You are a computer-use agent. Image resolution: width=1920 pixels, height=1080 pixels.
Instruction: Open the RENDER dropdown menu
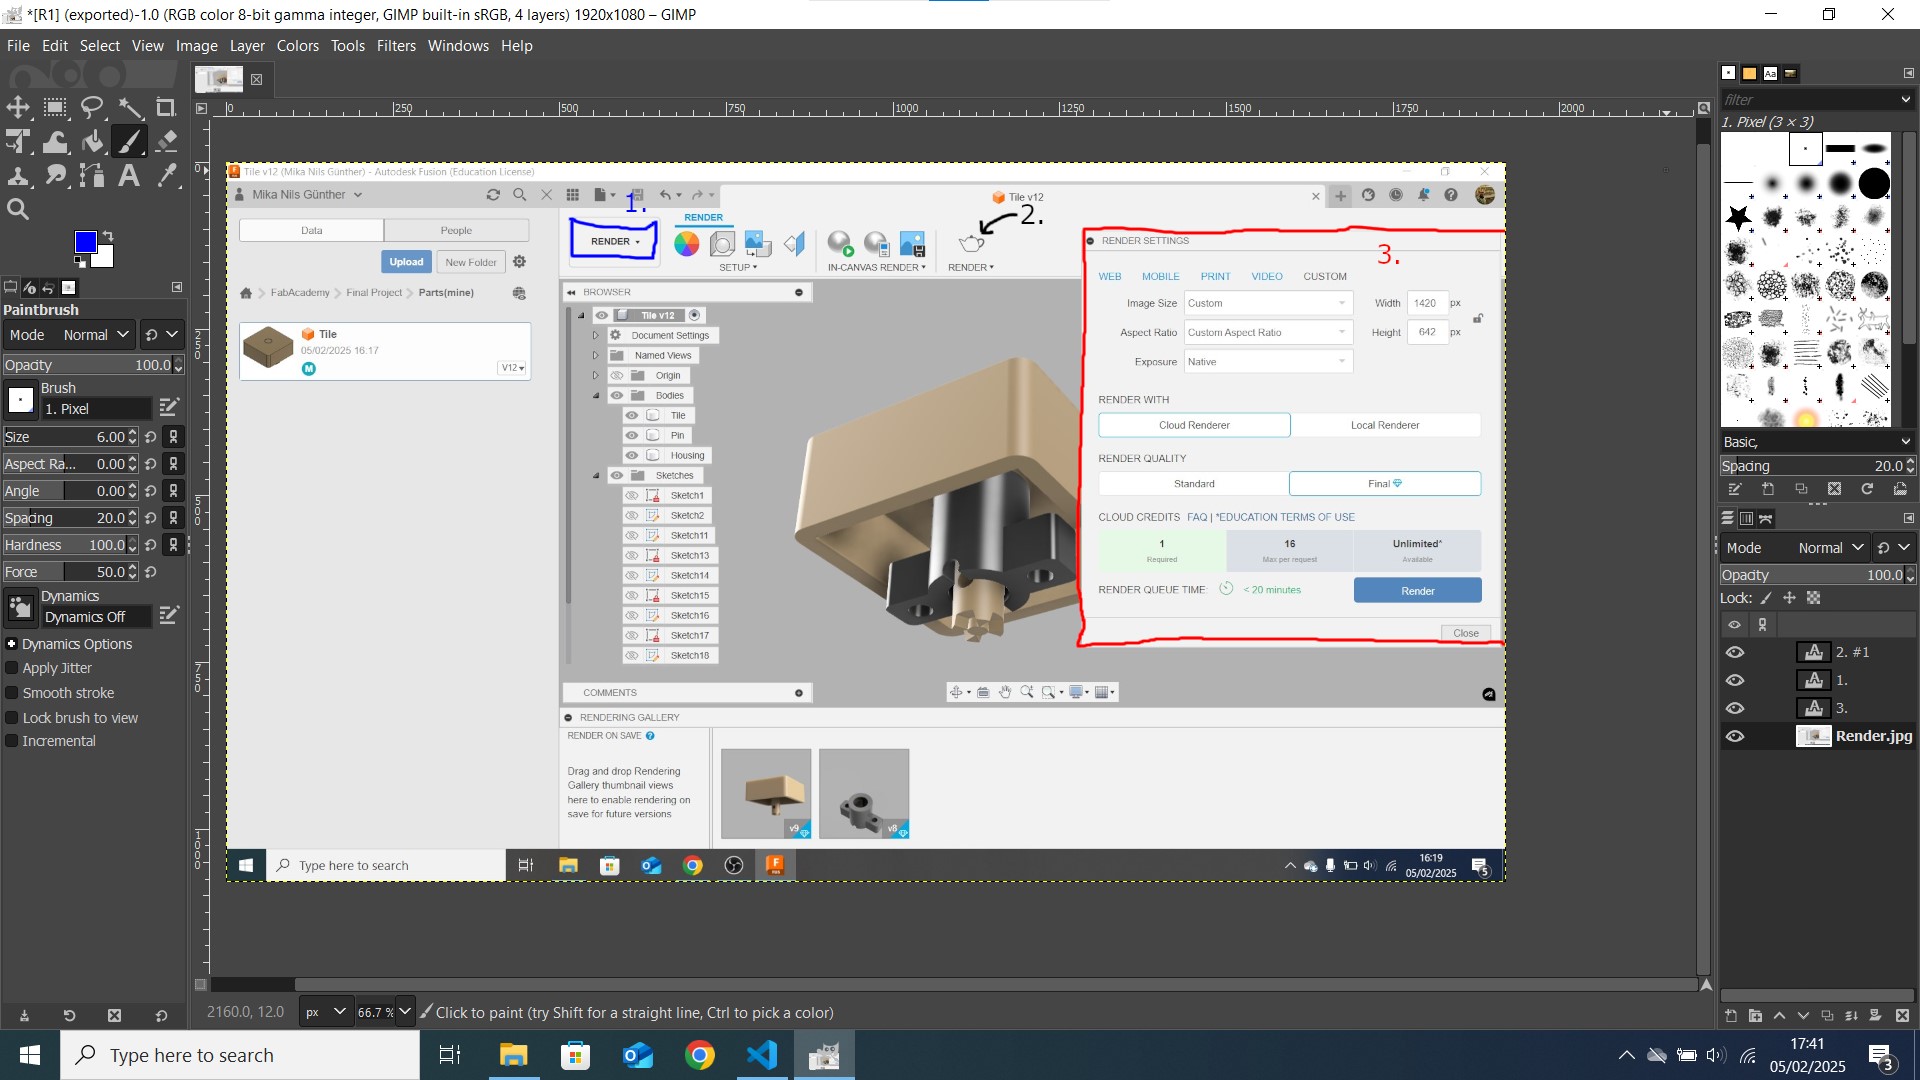tap(613, 241)
